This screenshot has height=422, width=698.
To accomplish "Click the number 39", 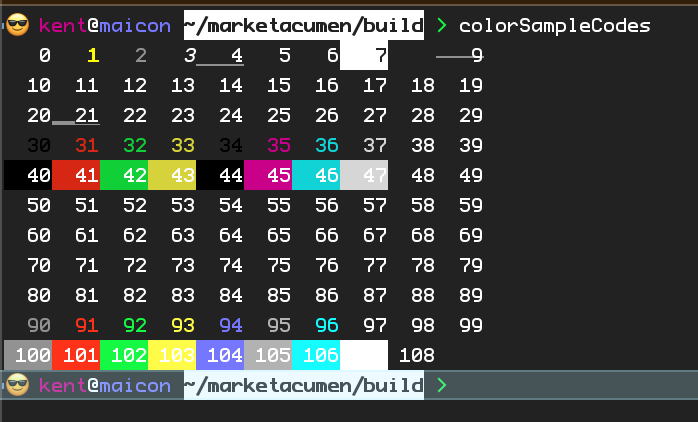I will click(471, 146).
